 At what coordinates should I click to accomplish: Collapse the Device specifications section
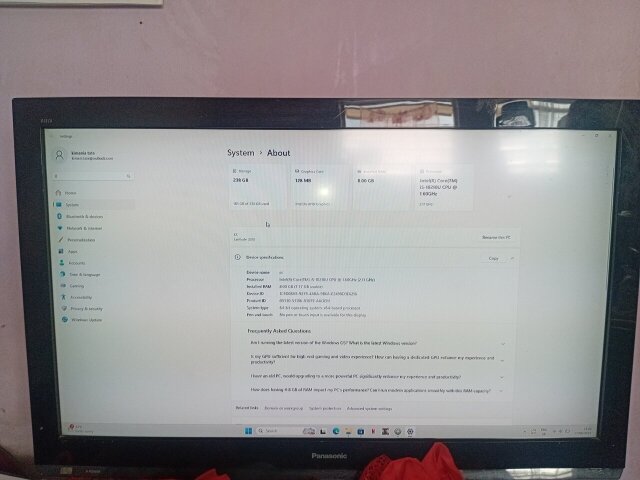[512, 258]
